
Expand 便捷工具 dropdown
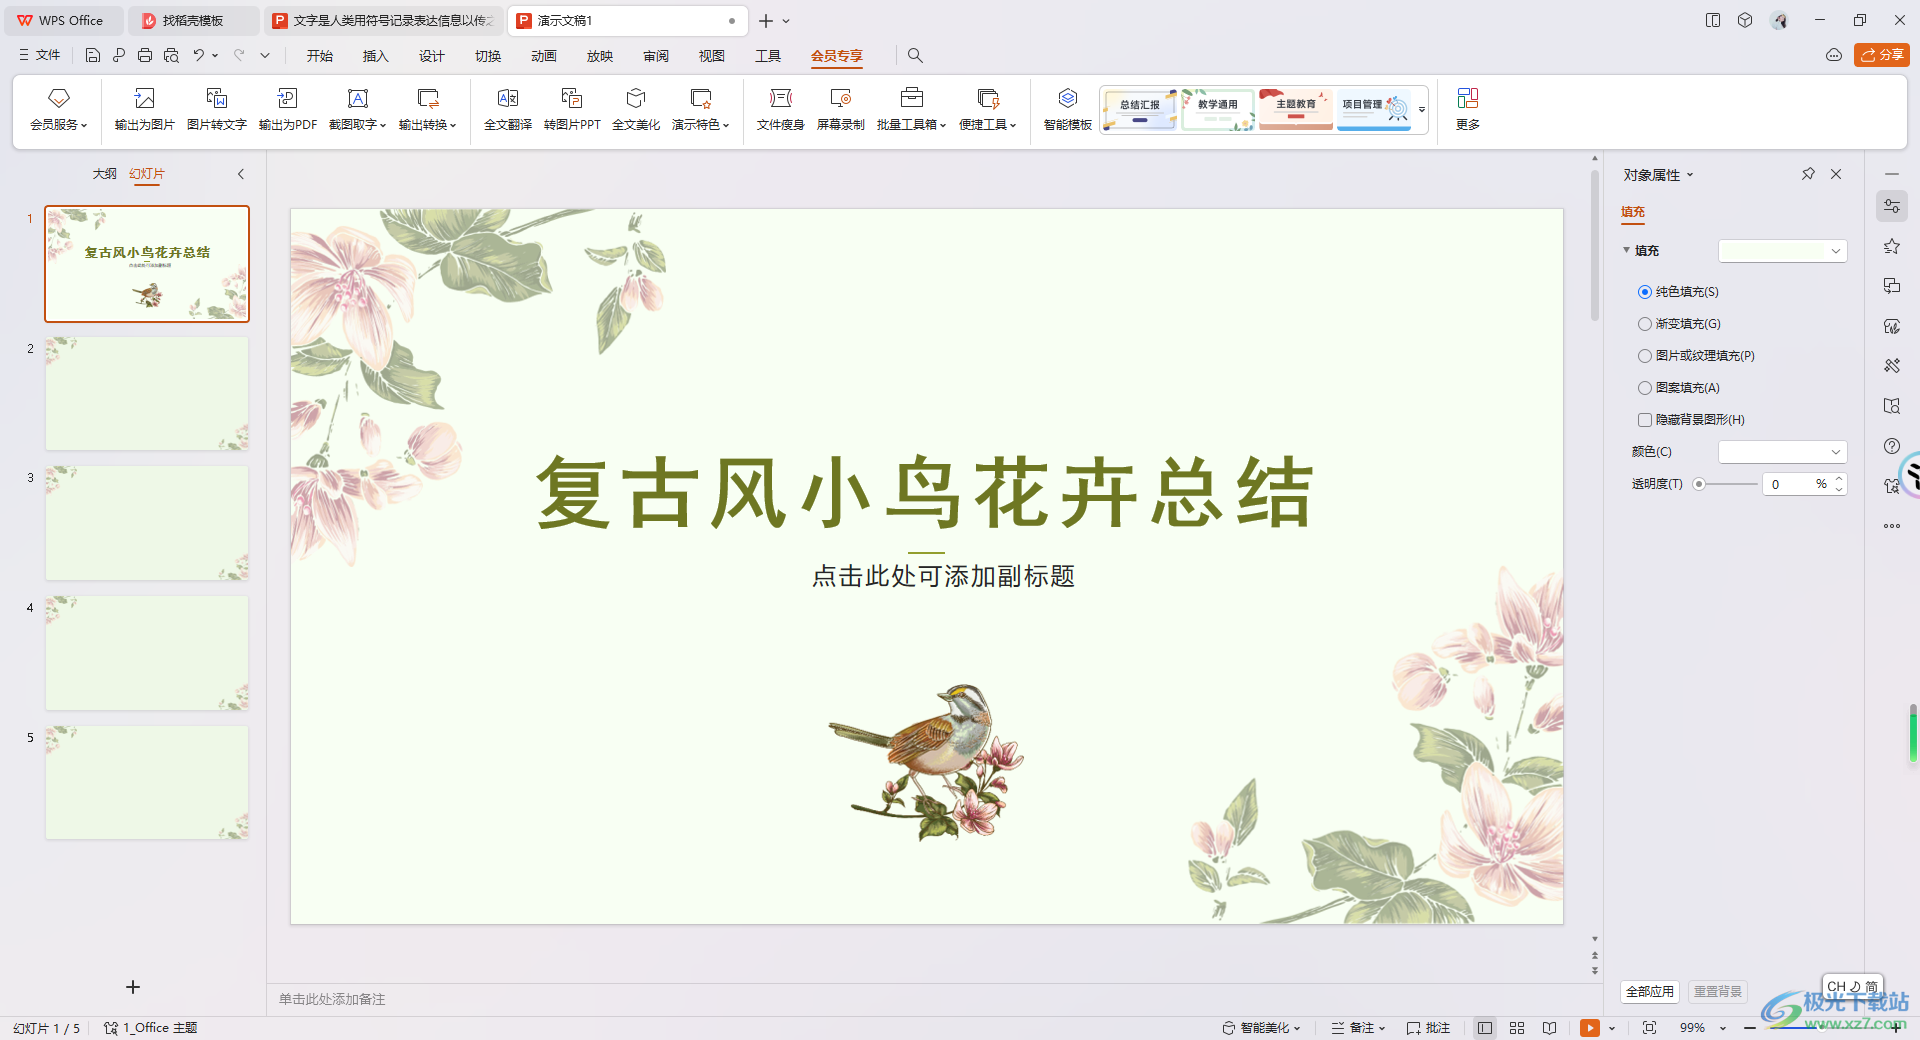1013,126
